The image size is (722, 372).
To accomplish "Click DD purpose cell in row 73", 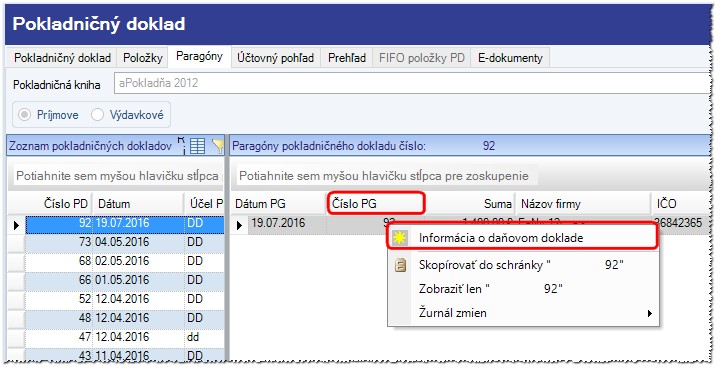I will 204,242.
